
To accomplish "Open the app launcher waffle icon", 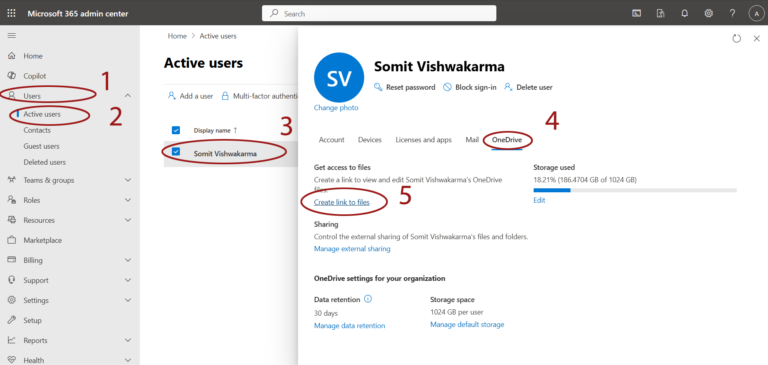I will click(x=11, y=13).
